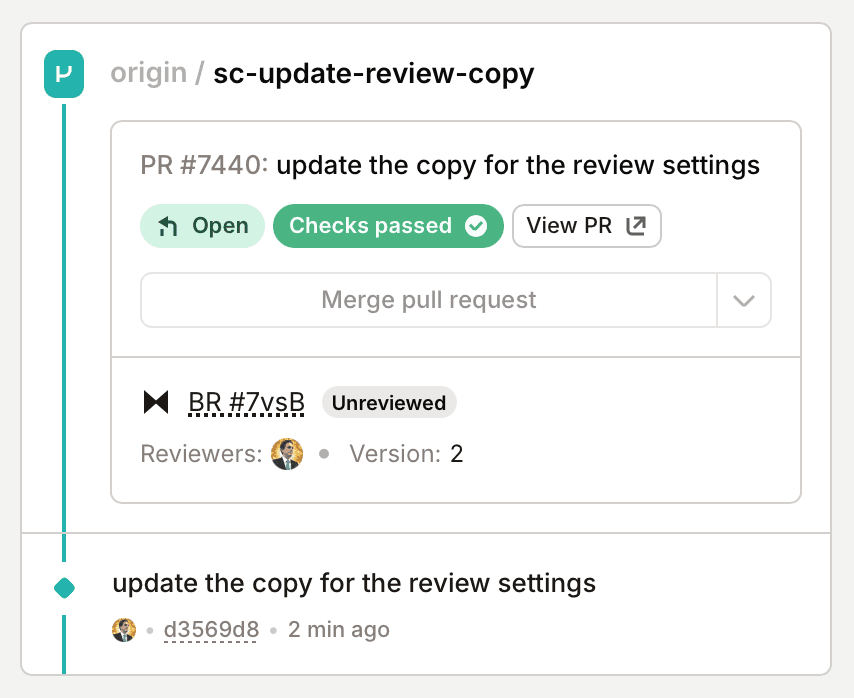
Task: Click the checkmark icon in Checks passed
Action: pyautogui.click(x=477, y=226)
